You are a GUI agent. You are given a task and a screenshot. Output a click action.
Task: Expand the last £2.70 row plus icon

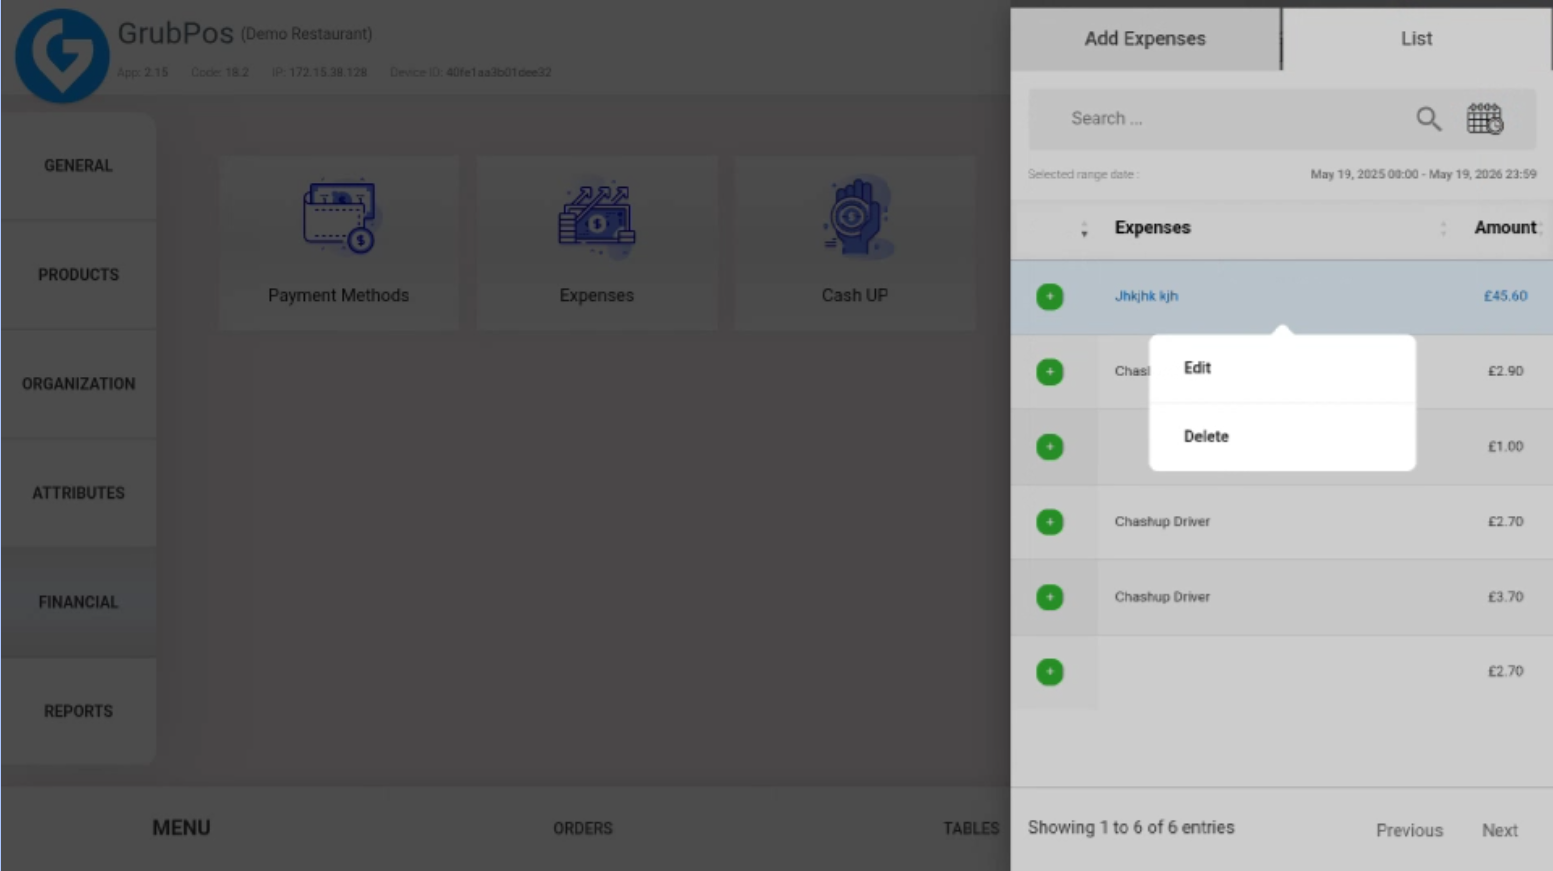[x=1050, y=672]
